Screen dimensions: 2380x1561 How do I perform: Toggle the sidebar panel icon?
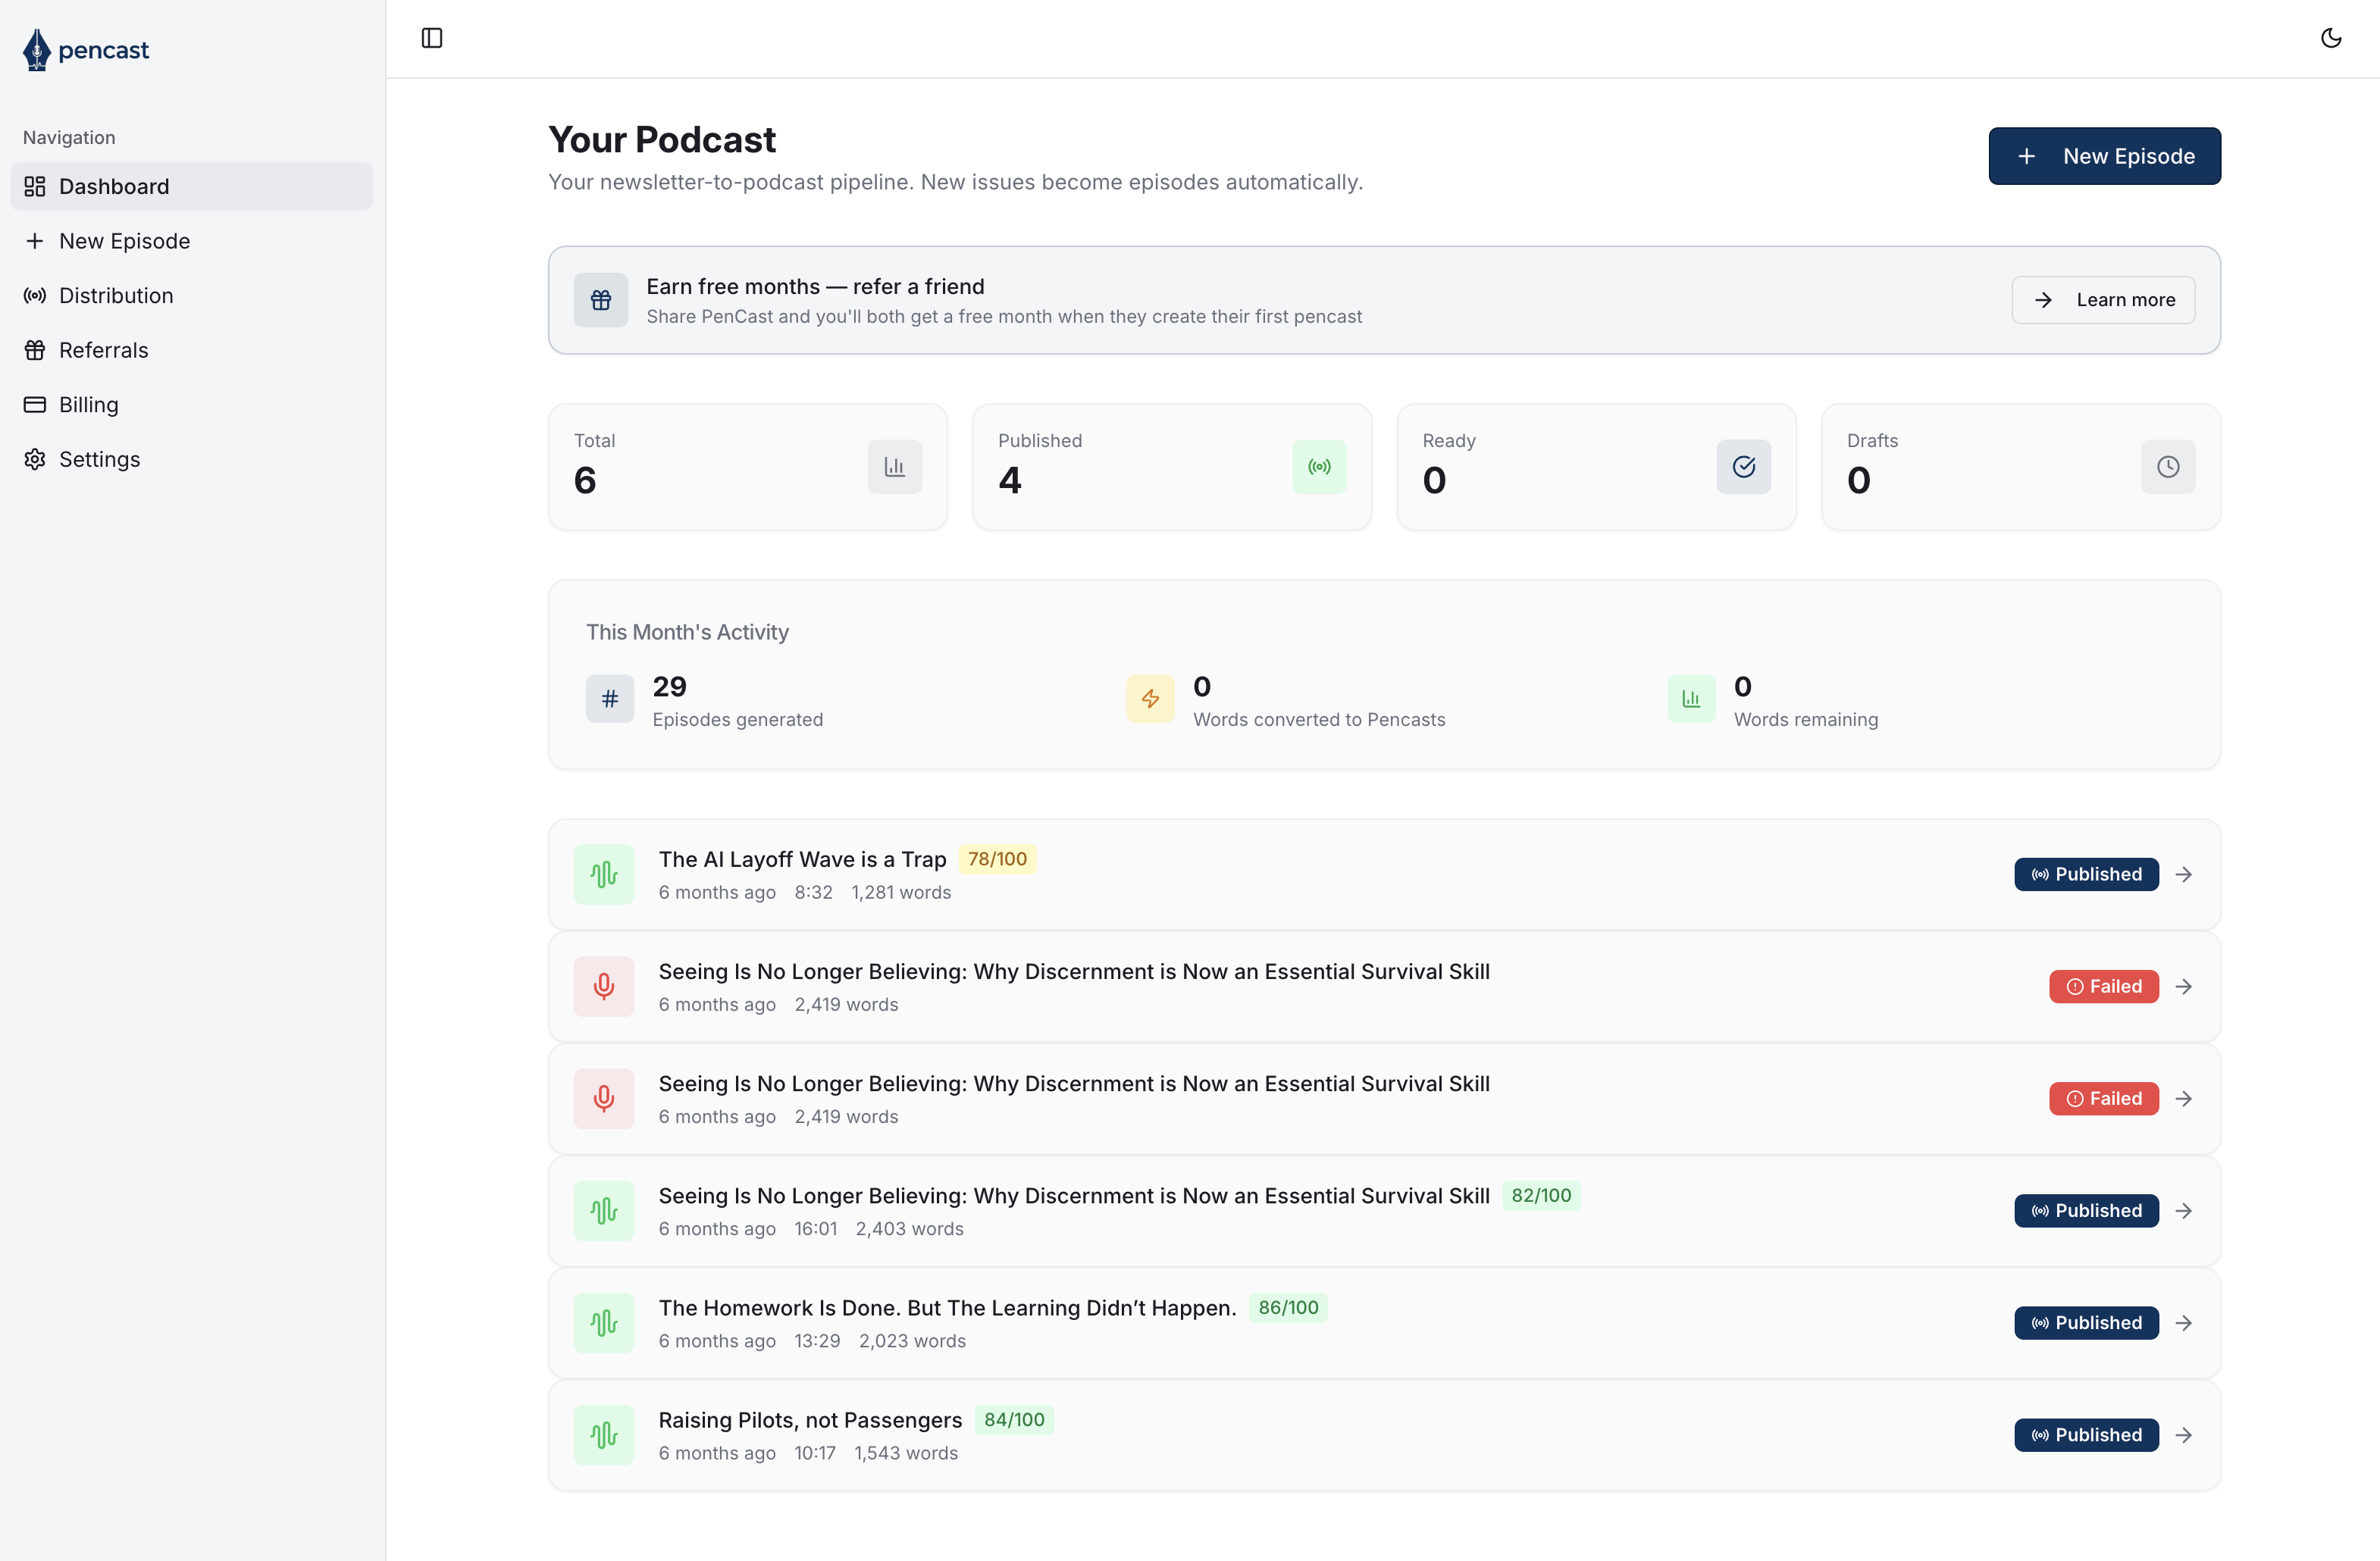click(x=432, y=38)
